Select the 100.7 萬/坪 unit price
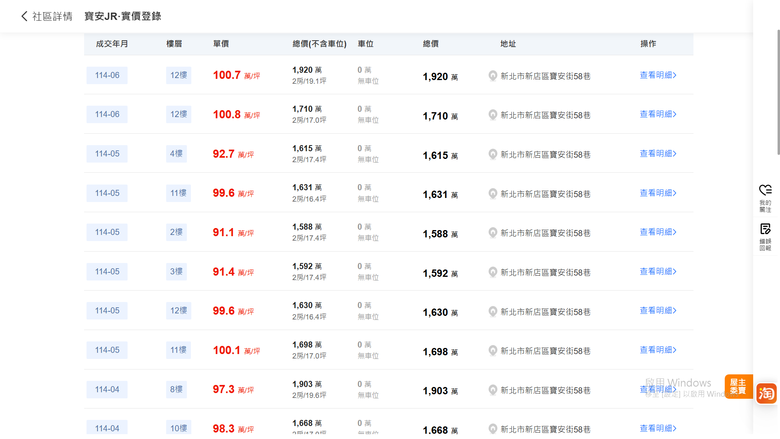The width and height of the screenshot is (780, 439). point(236,75)
